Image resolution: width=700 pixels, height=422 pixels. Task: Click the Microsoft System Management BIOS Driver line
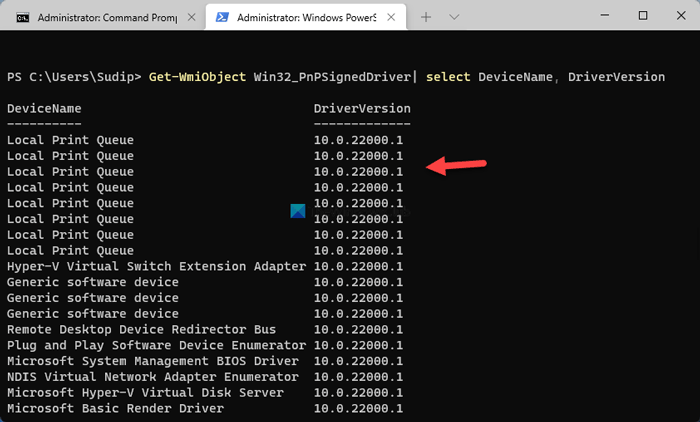[x=152, y=361]
